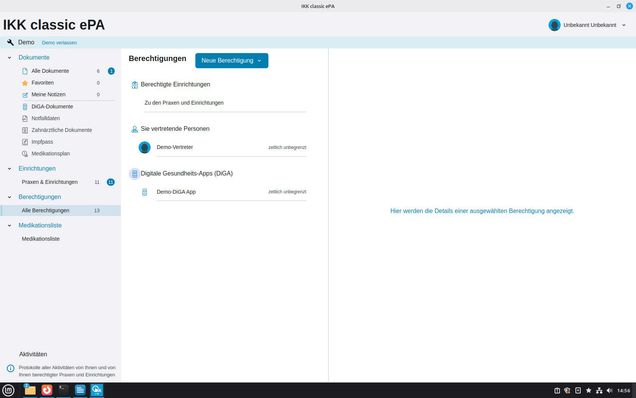636x398 pixels.
Task: Open Alle Dokumente in the sidebar
Action: (50, 71)
